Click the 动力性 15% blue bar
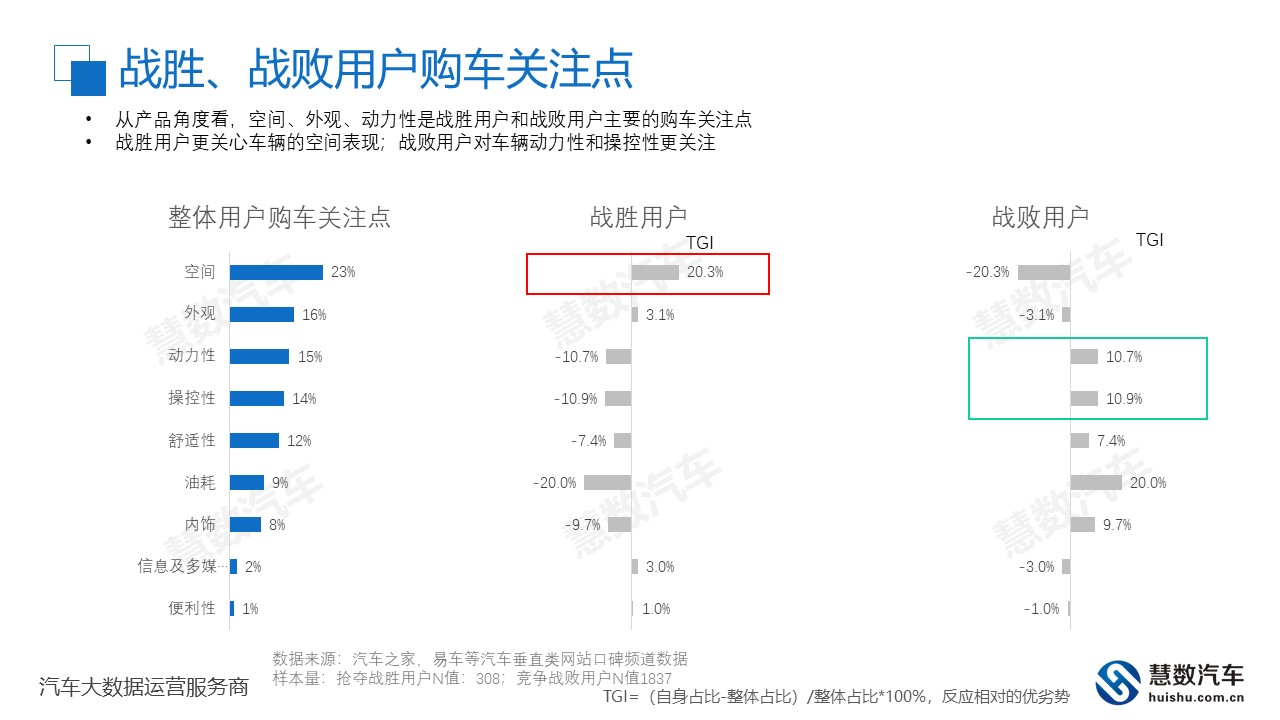 259,356
